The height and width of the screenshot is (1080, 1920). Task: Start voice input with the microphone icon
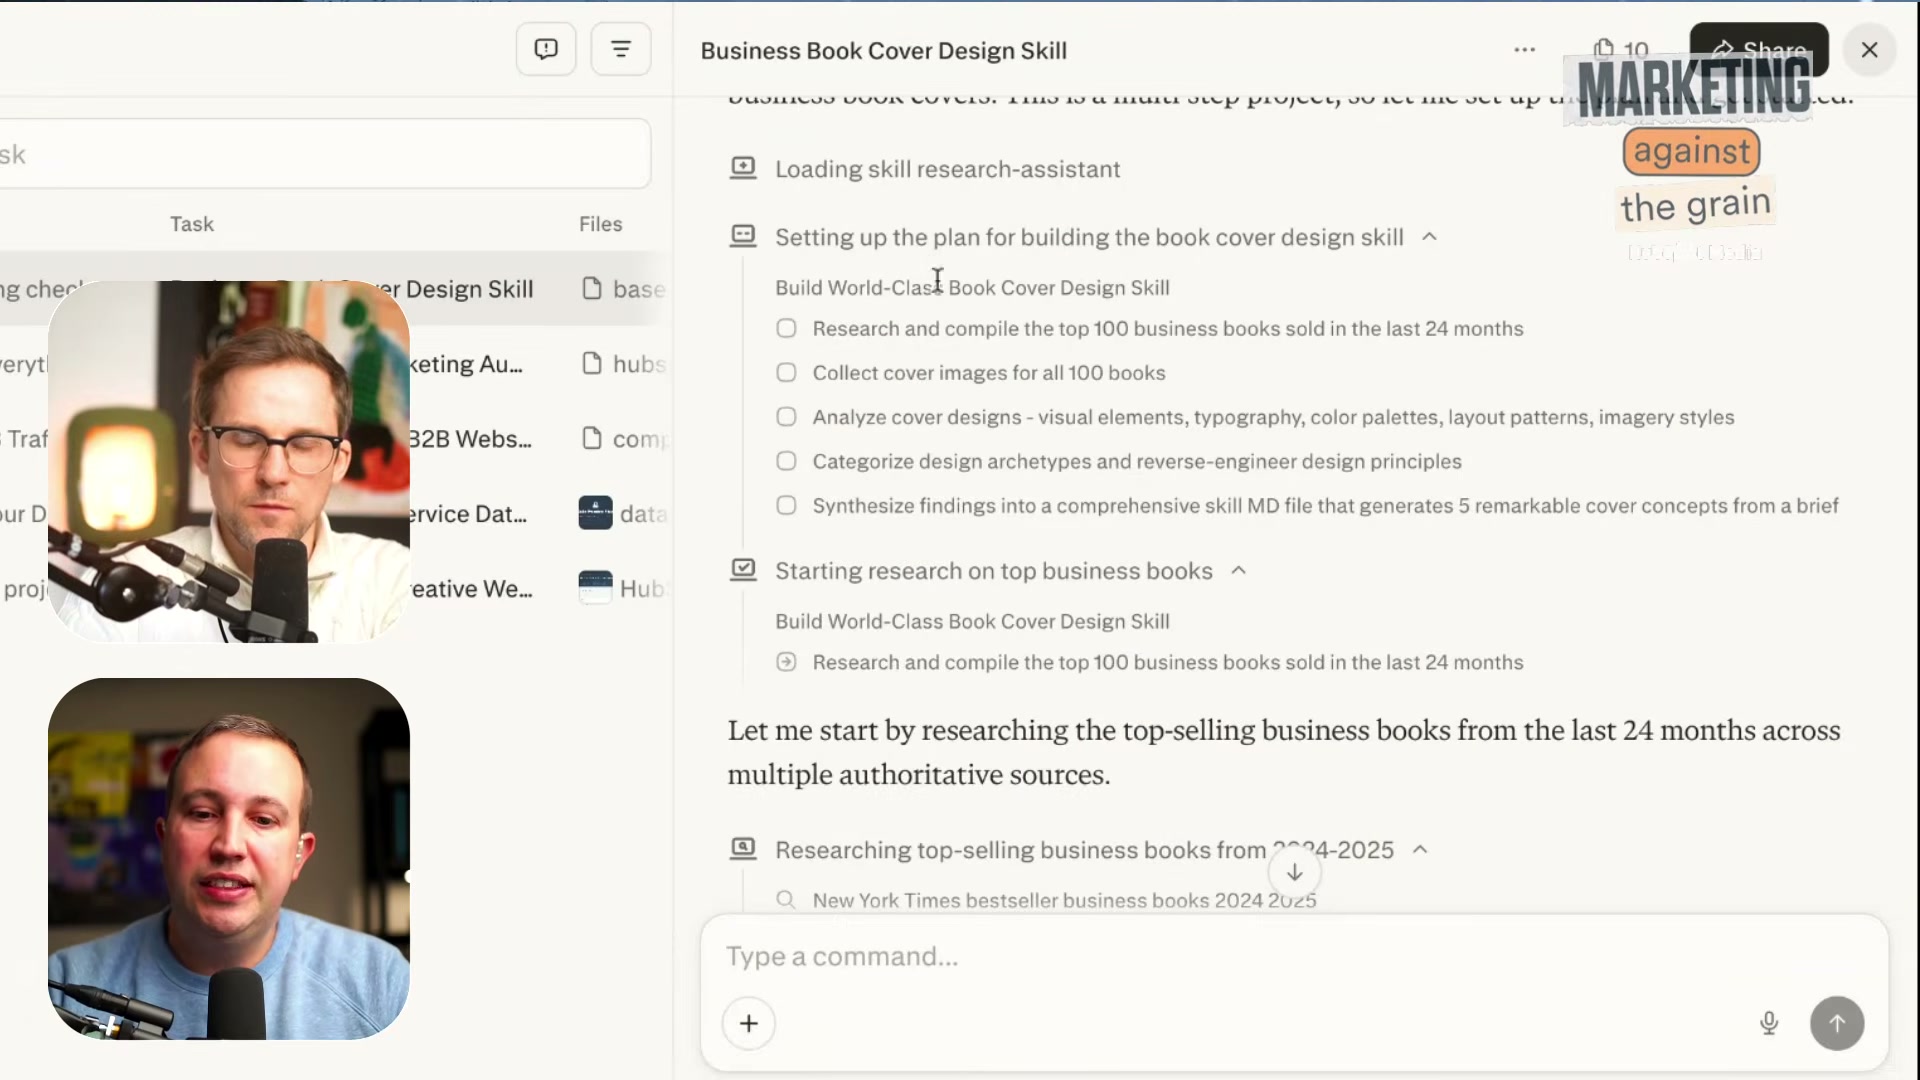pyautogui.click(x=1768, y=1023)
